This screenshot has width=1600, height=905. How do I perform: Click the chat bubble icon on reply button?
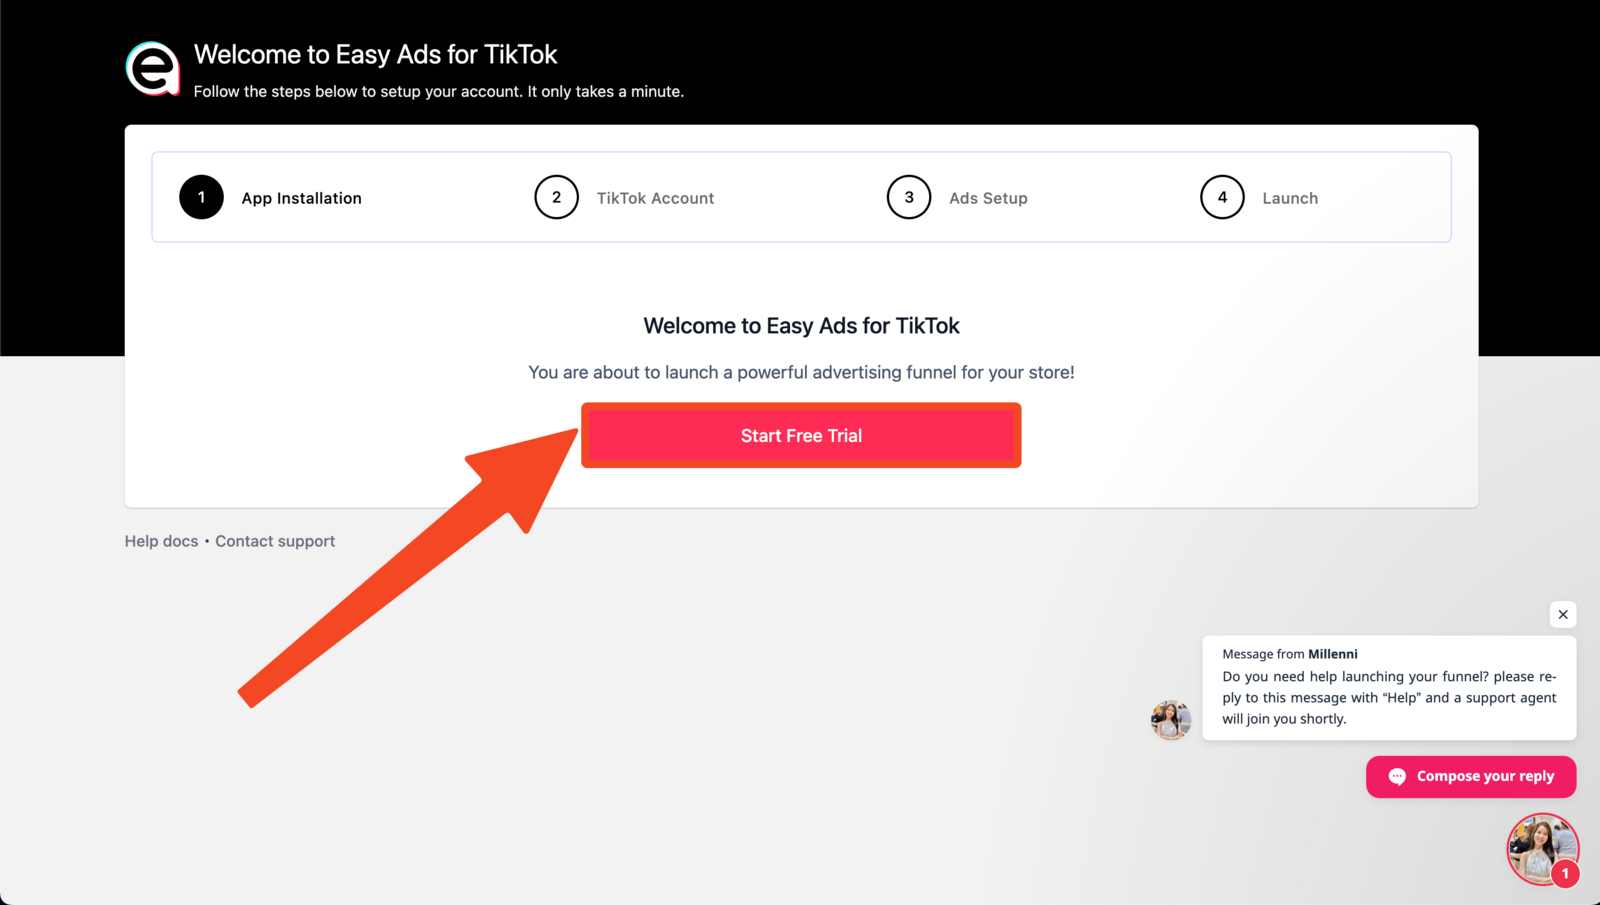coord(1397,776)
